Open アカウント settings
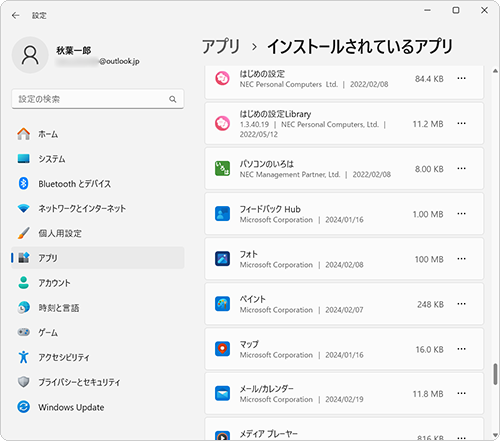 pos(98,283)
